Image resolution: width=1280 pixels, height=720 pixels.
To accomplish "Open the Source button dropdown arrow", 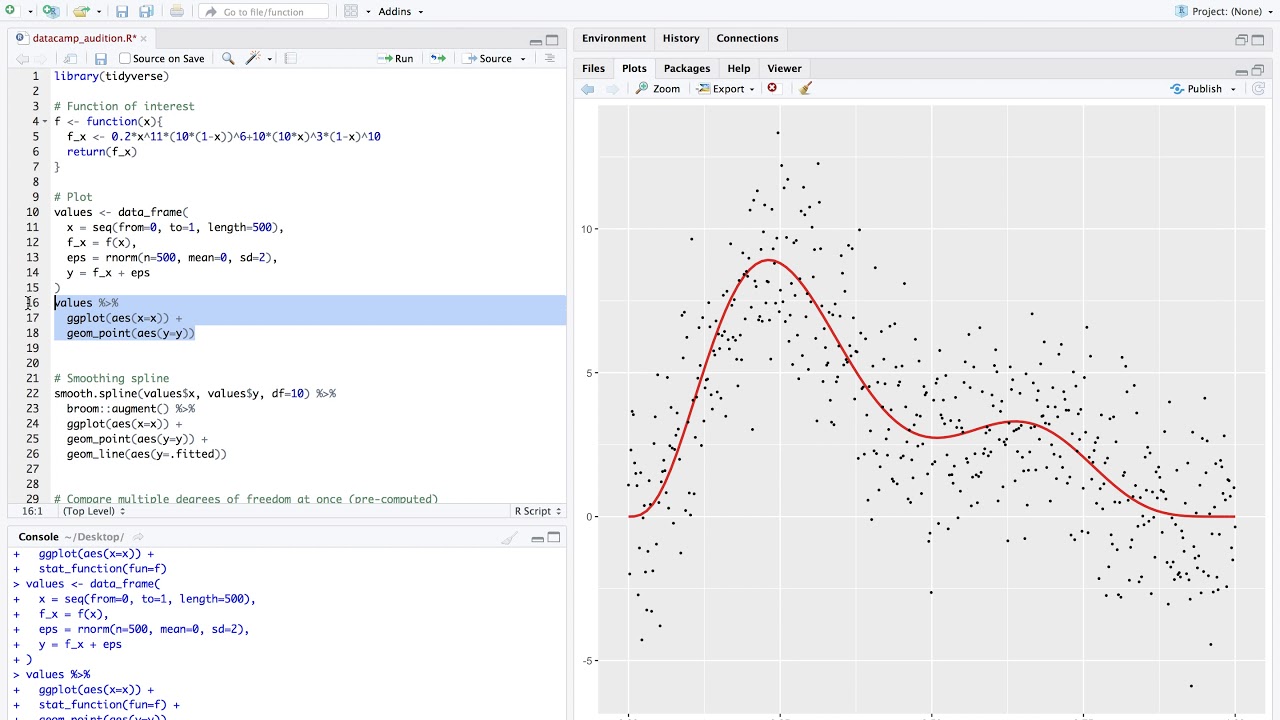I will [x=522, y=59].
